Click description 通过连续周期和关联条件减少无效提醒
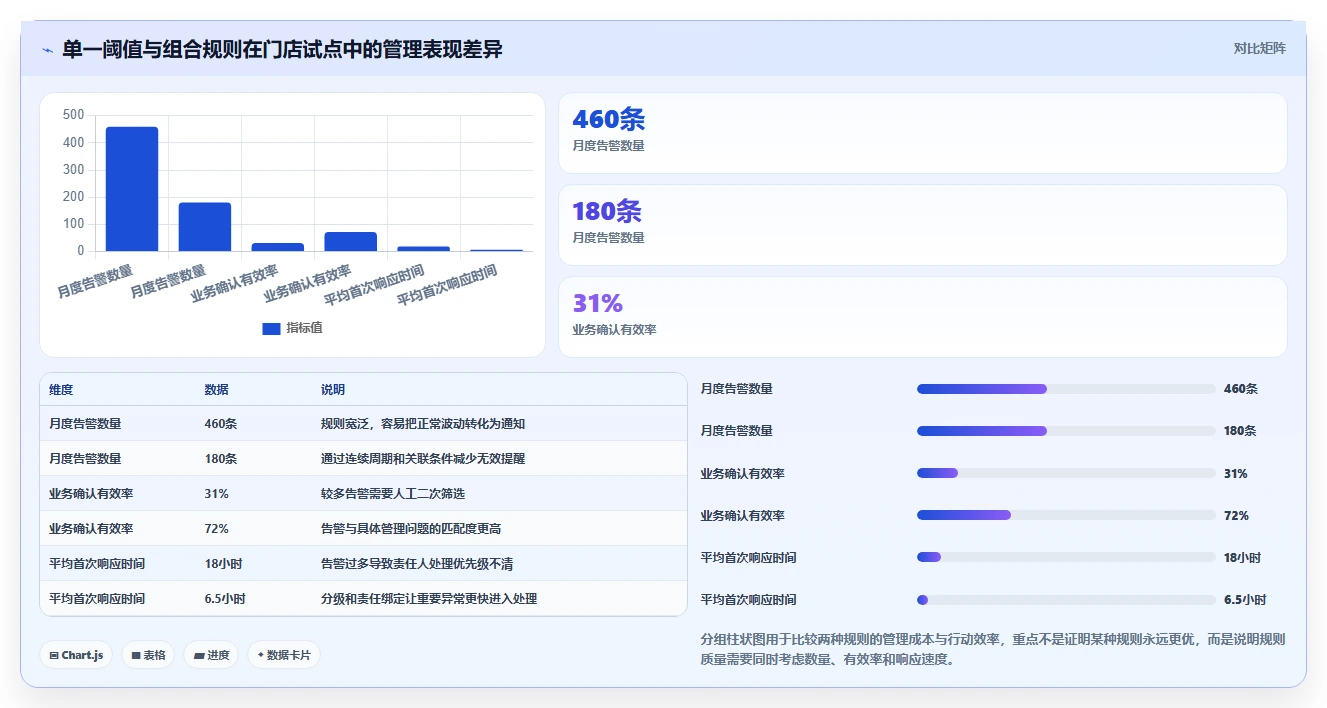The height and width of the screenshot is (708, 1327). click(x=423, y=459)
